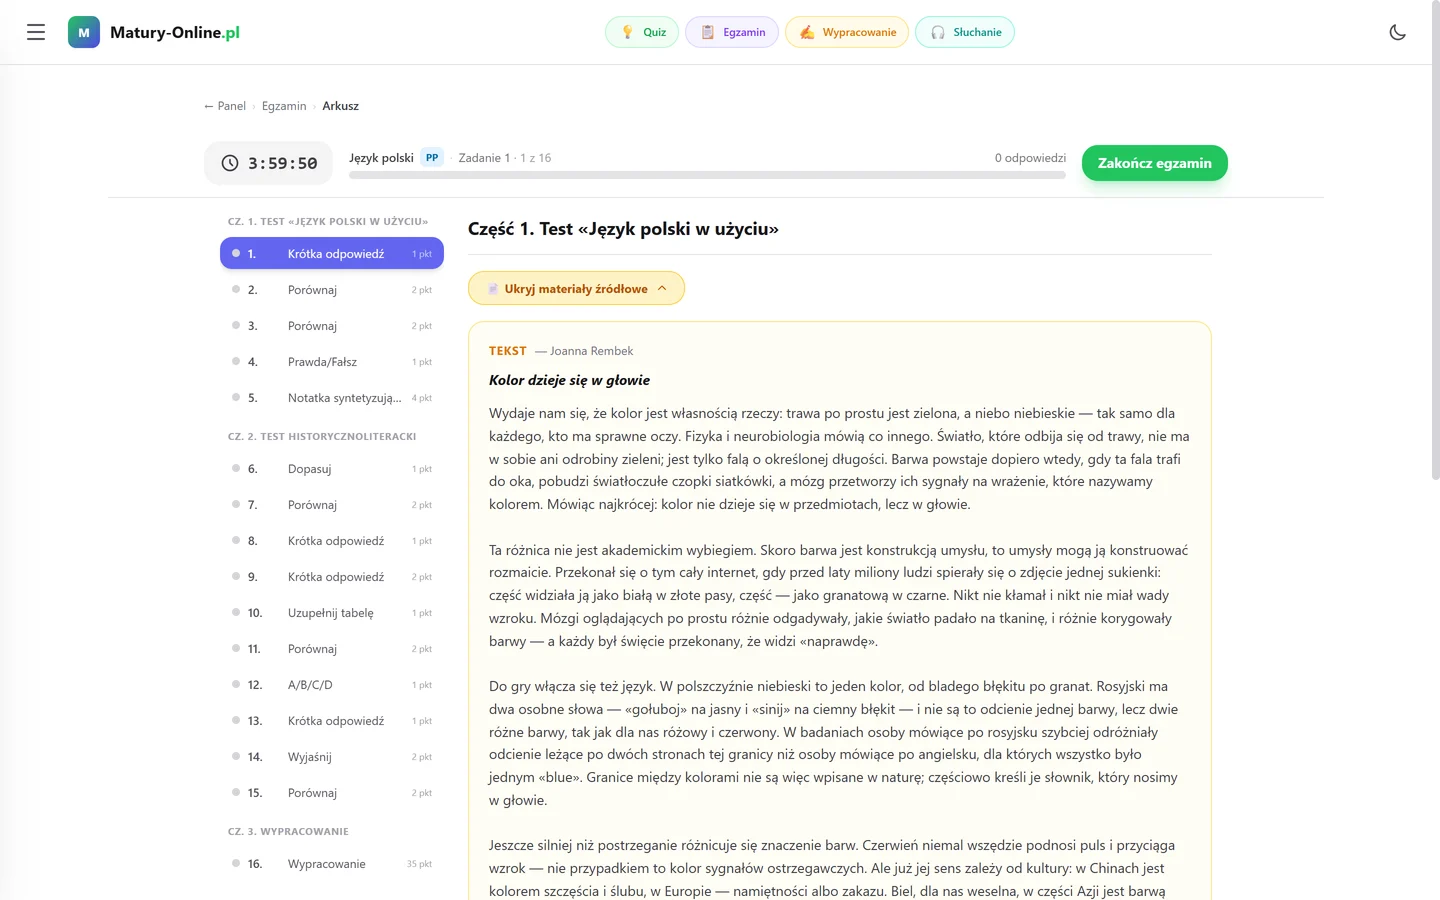Go to task 9 Krótka odpowiedź
1440x900 pixels.
coord(332,576)
